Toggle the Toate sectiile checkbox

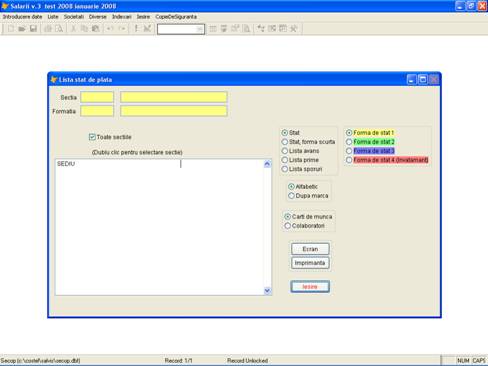(x=92, y=137)
